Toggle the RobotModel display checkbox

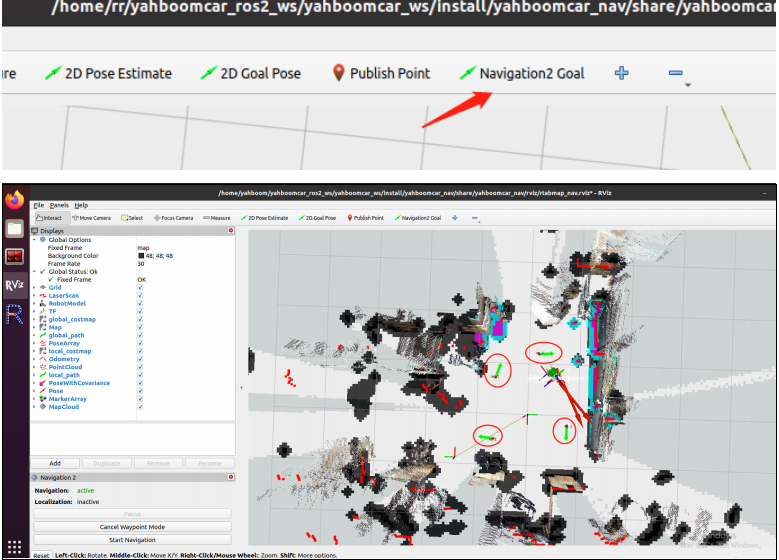140,304
